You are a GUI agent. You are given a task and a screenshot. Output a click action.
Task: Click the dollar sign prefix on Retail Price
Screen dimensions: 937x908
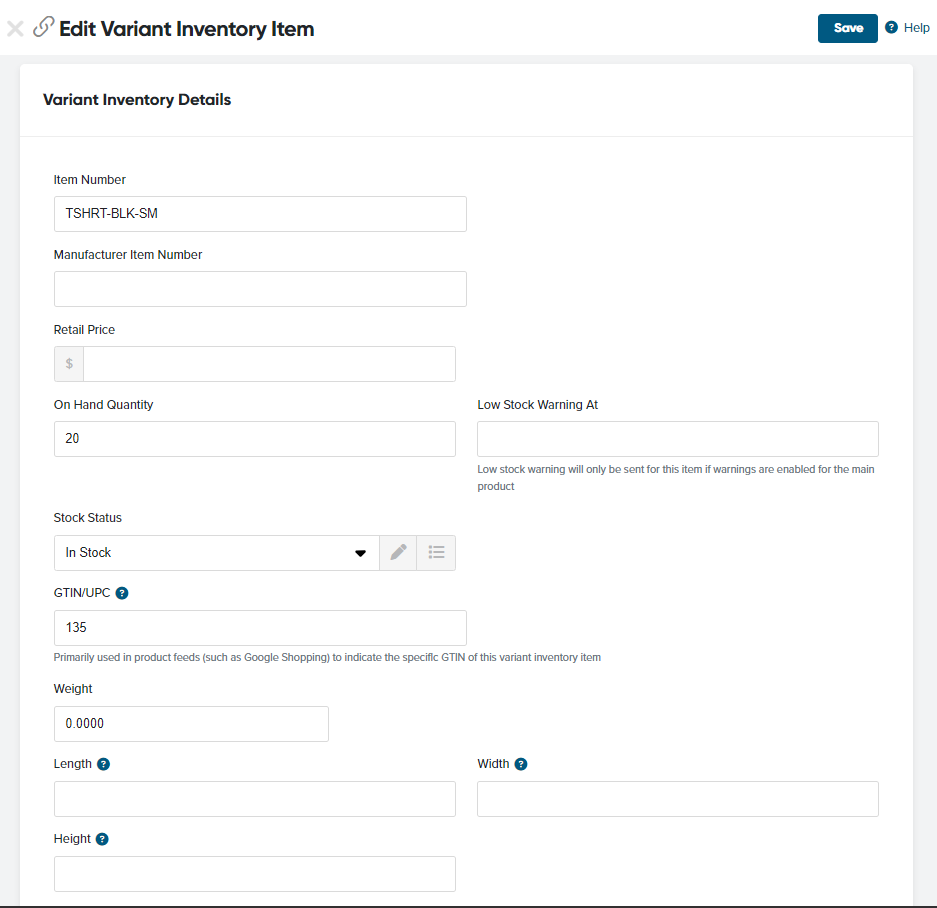tap(68, 363)
